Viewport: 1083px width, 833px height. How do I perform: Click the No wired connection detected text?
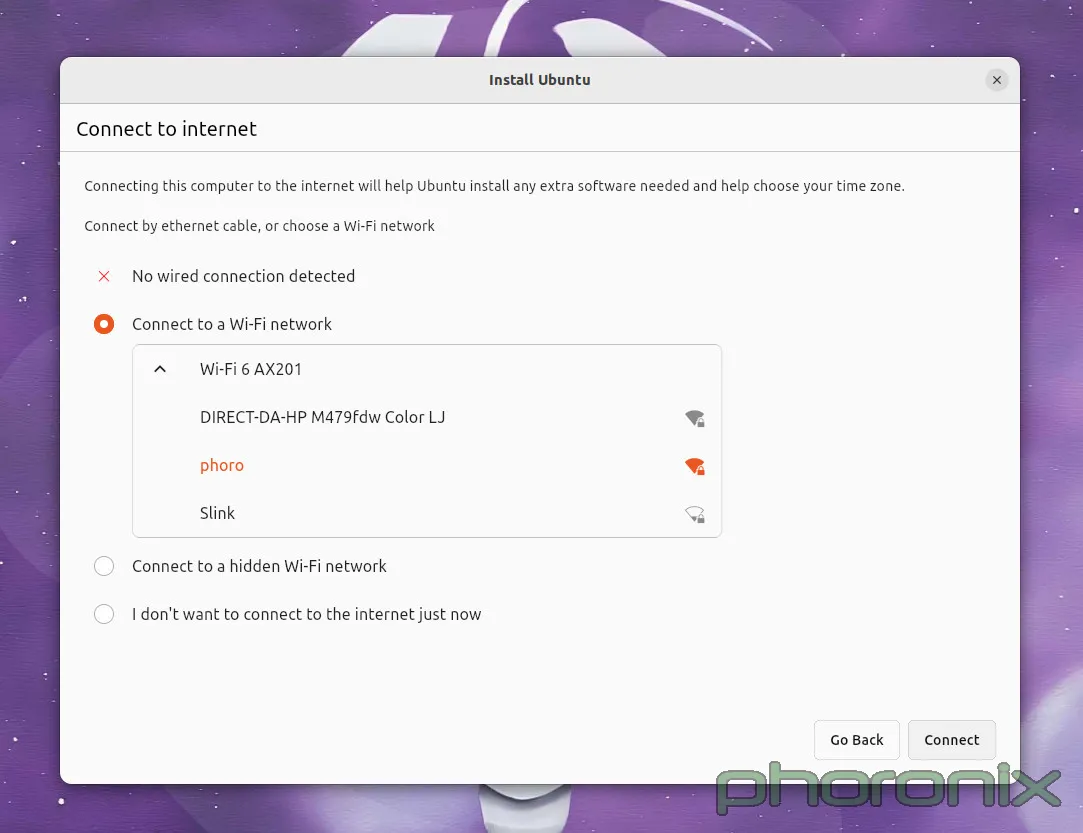click(x=243, y=276)
